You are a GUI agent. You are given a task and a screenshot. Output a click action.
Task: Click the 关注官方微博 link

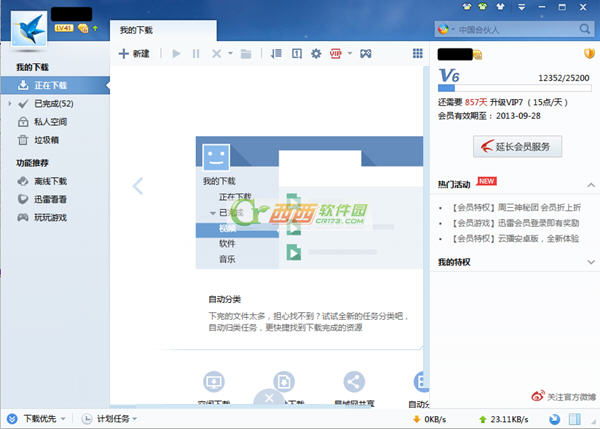[x=564, y=396]
